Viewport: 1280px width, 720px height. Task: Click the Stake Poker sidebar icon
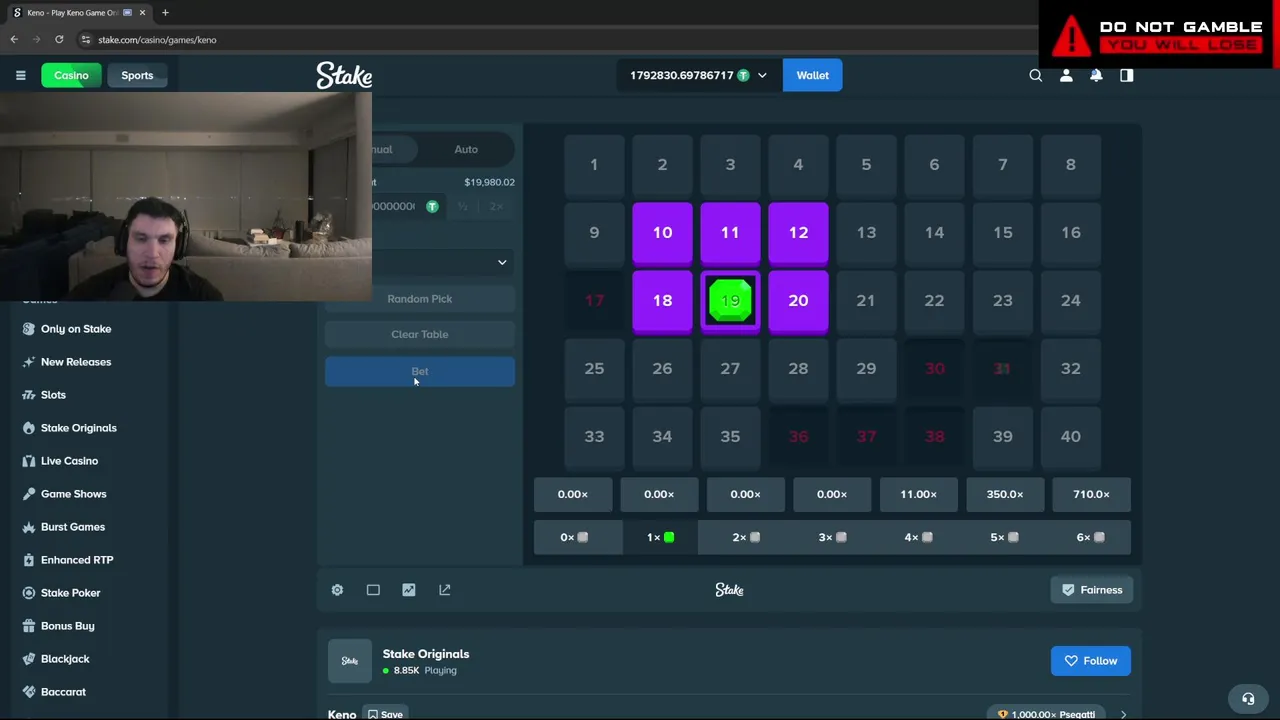29,593
